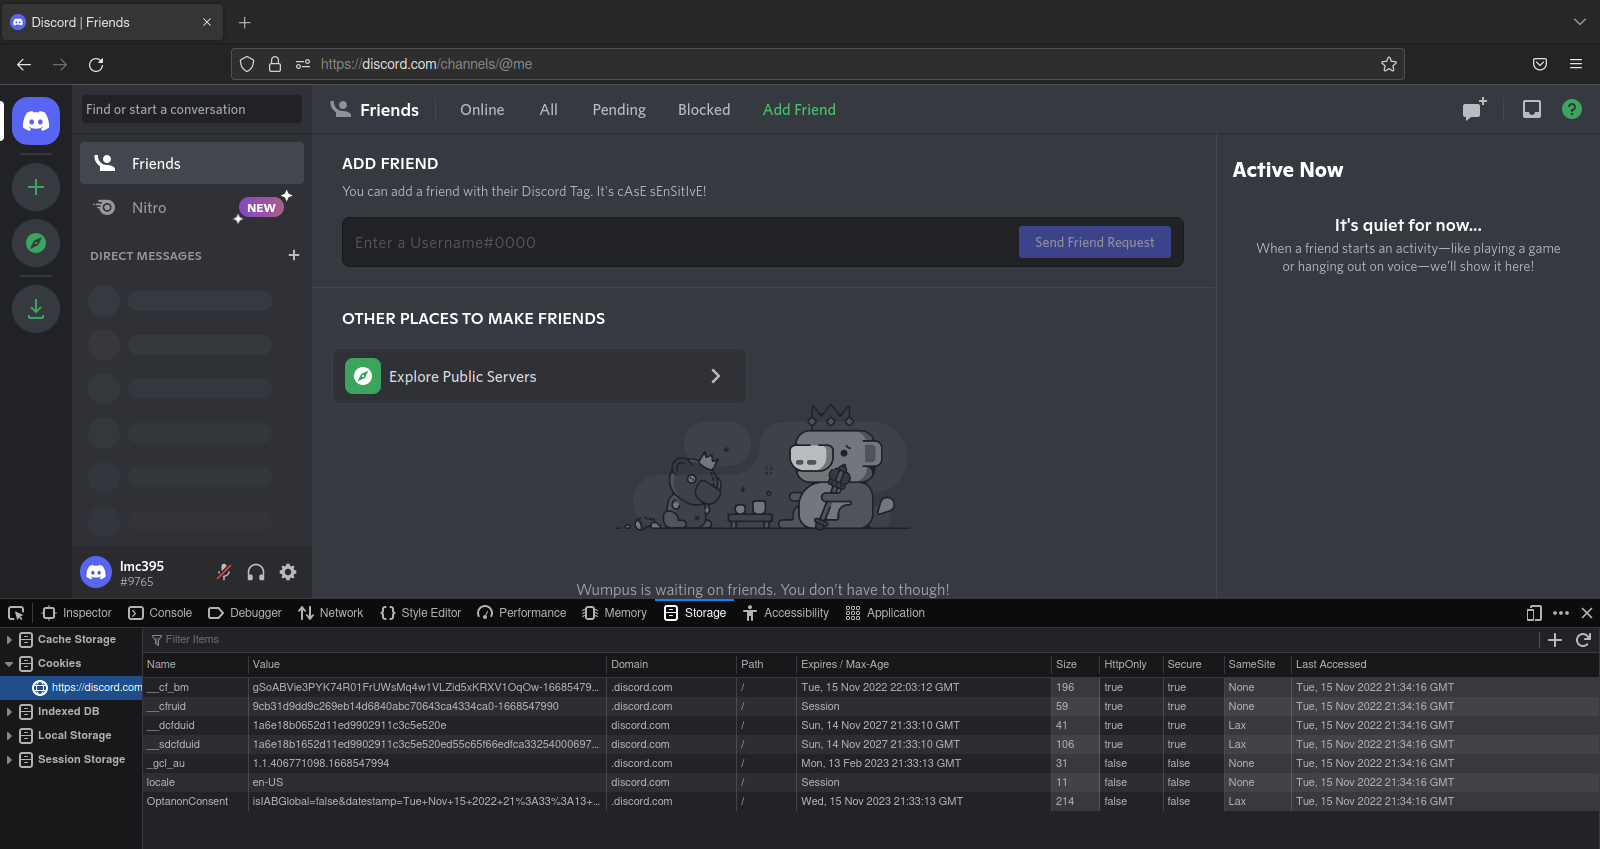1600x849 pixels.
Task: Open Explore Public Servers compass icon in sidebar
Action: (36, 243)
